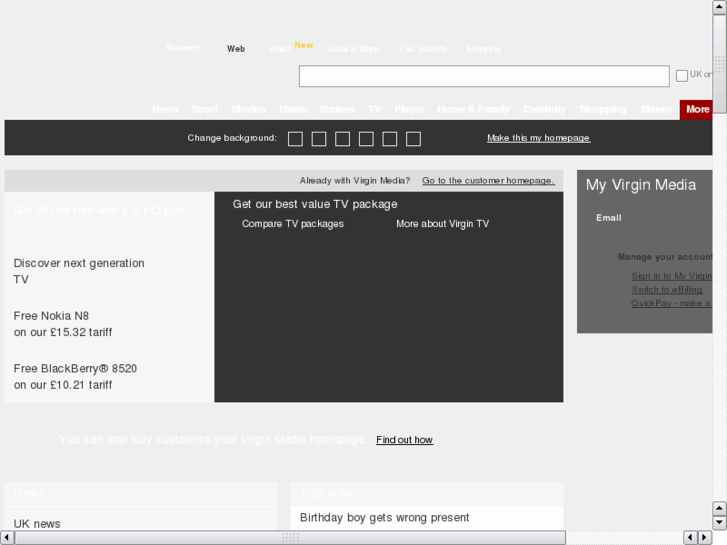727x545 pixels.
Task: Click Compare TV packages
Action: (x=293, y=224)
